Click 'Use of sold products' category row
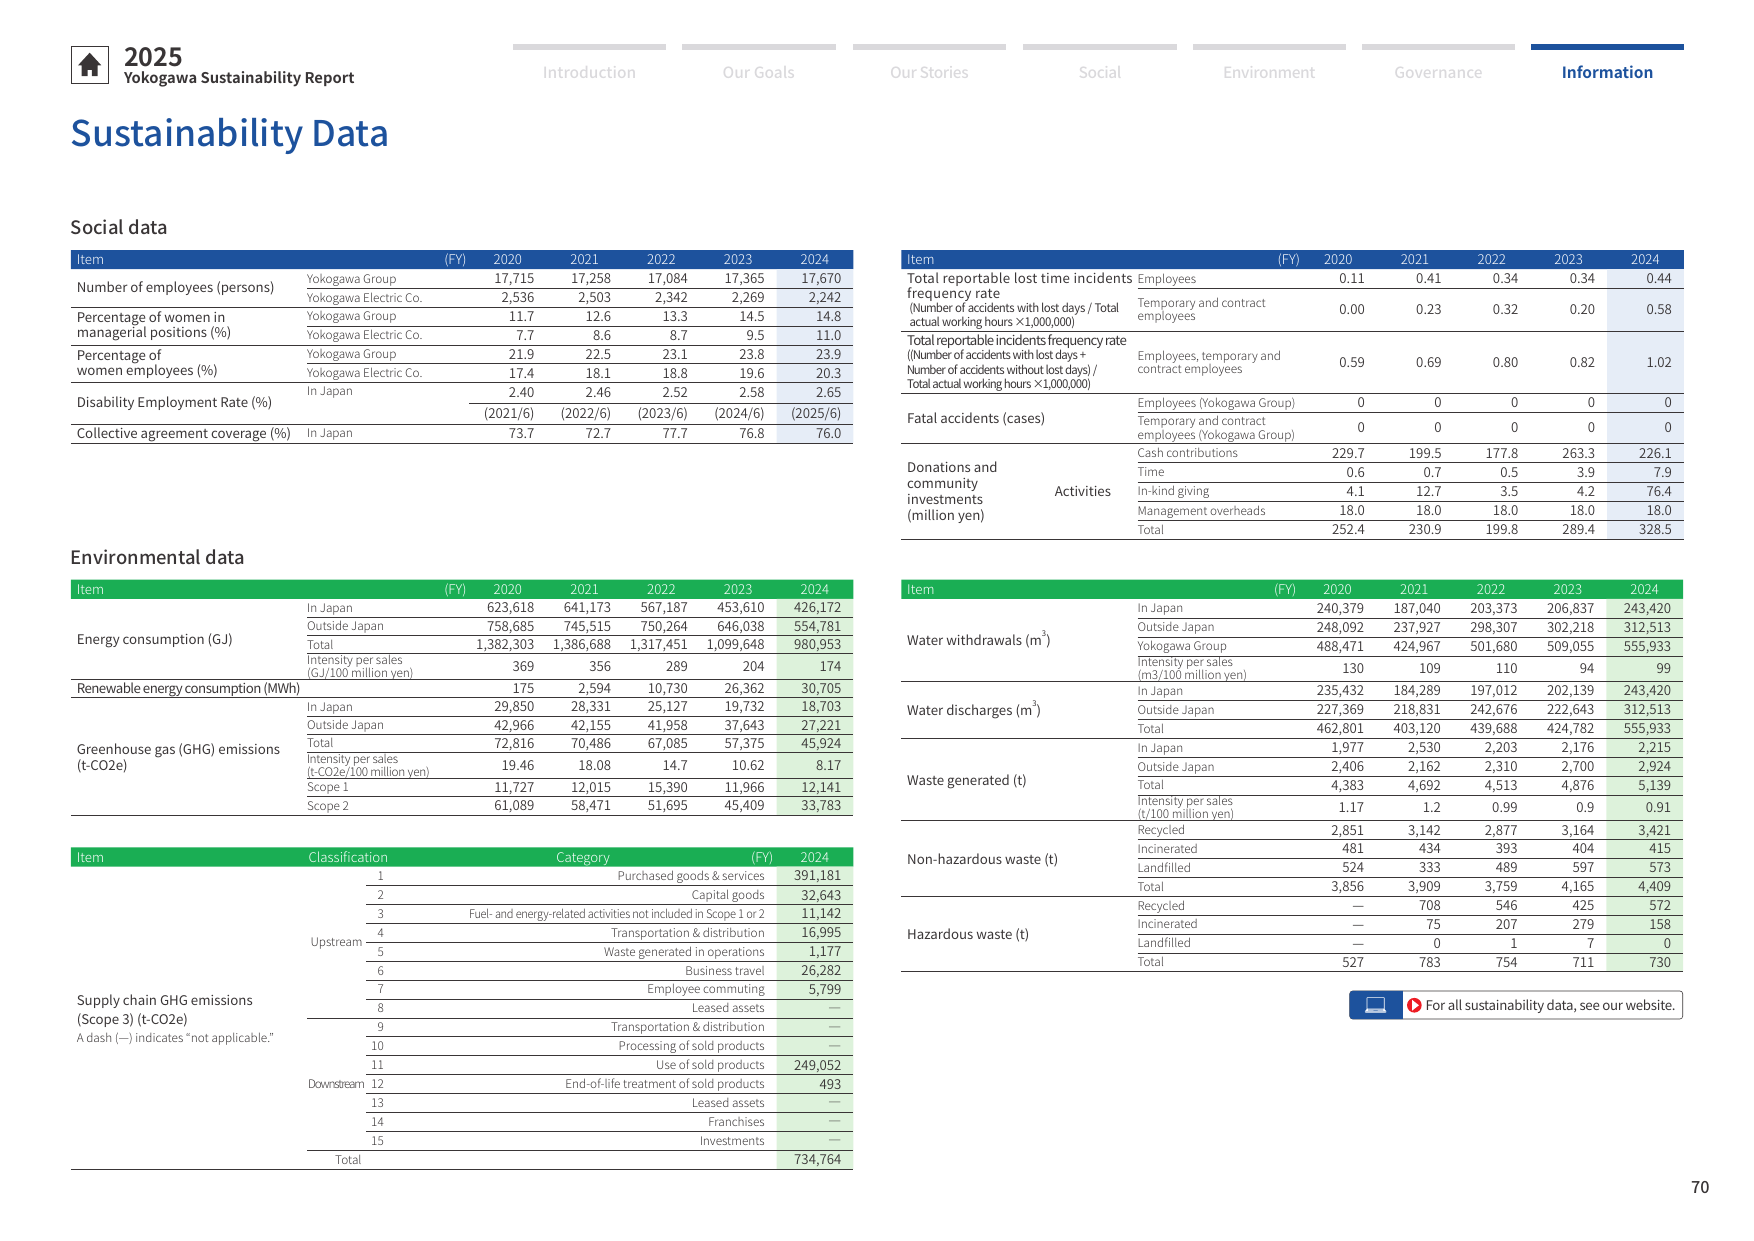Viewport: 1754px width, 1241px height. 710,1065
